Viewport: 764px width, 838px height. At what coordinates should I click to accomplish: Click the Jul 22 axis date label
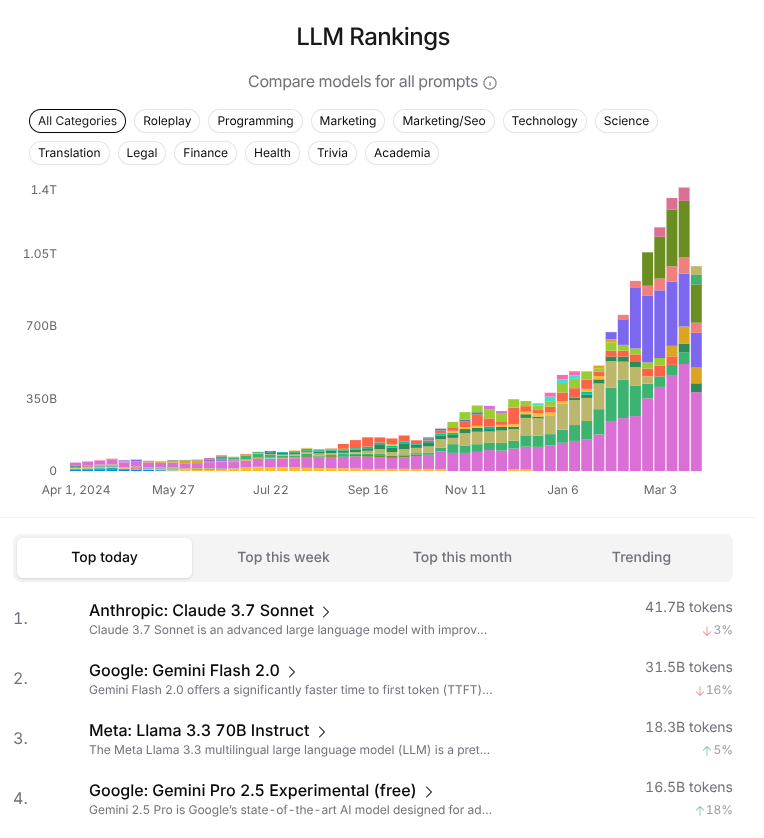(x=270, y=490)
